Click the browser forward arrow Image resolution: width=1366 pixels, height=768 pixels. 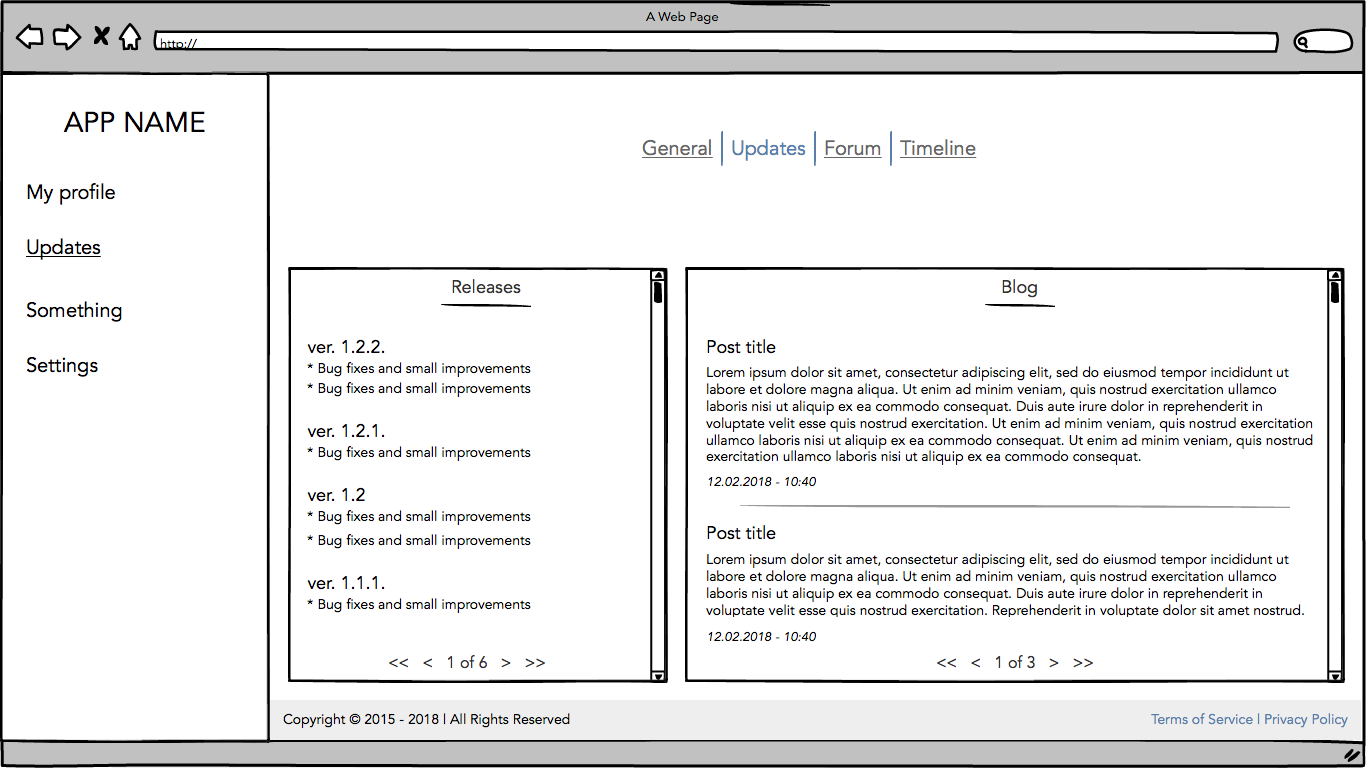coord(67,38)
